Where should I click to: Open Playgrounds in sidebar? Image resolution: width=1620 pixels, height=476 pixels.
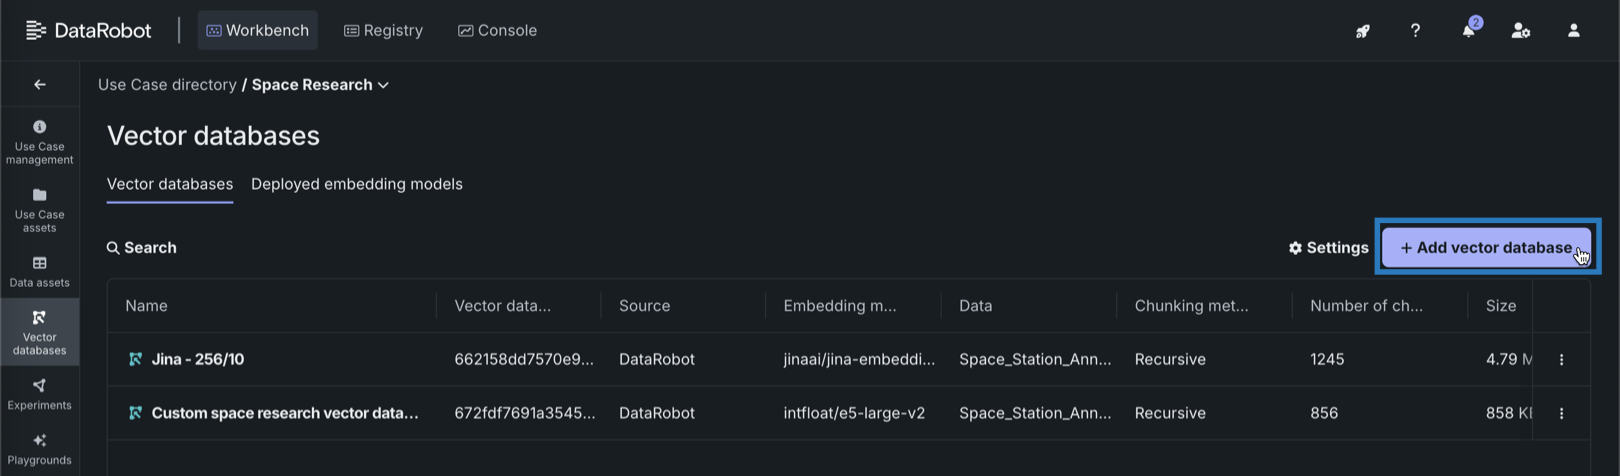point(40,449)
